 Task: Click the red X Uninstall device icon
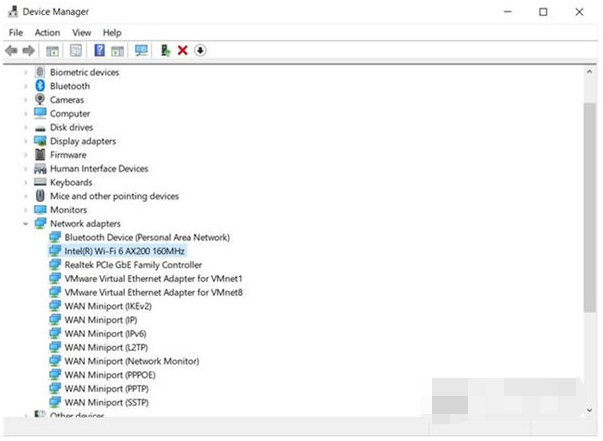183,50
